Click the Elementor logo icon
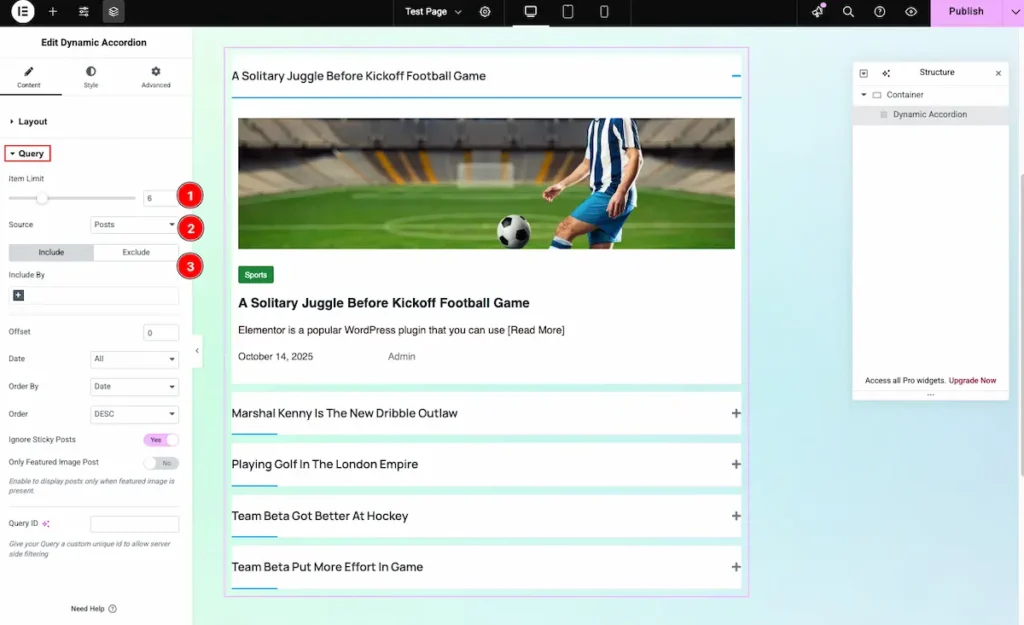The height and width of the screenshot is (625, 1024). click(22, 12)
